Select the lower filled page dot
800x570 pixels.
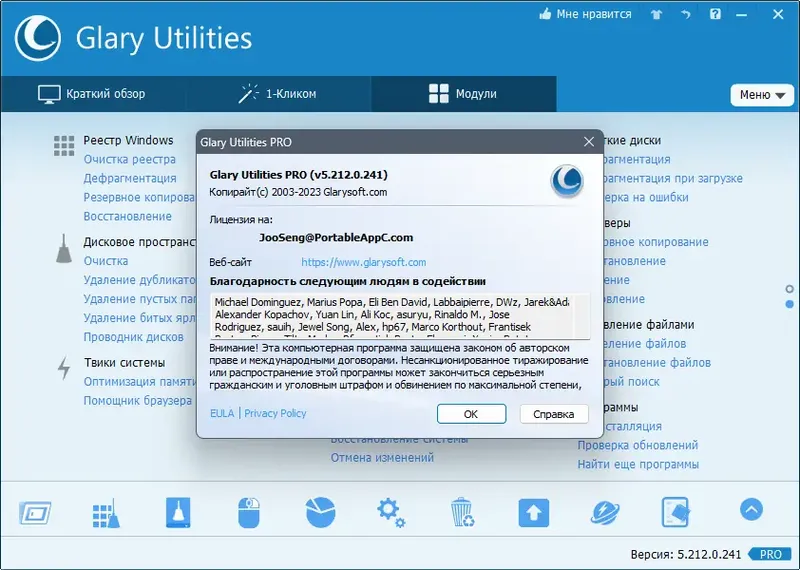click(789, 304)
